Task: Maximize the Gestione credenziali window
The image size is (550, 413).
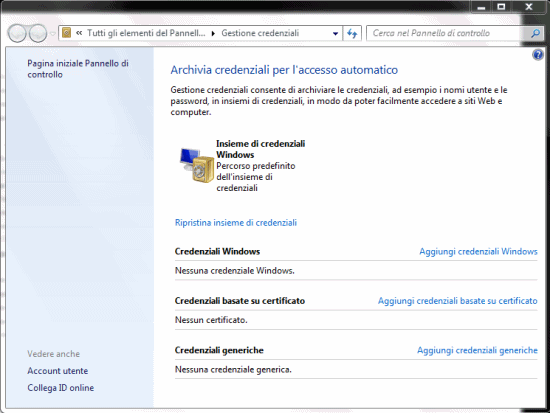Action: point(501,7)
